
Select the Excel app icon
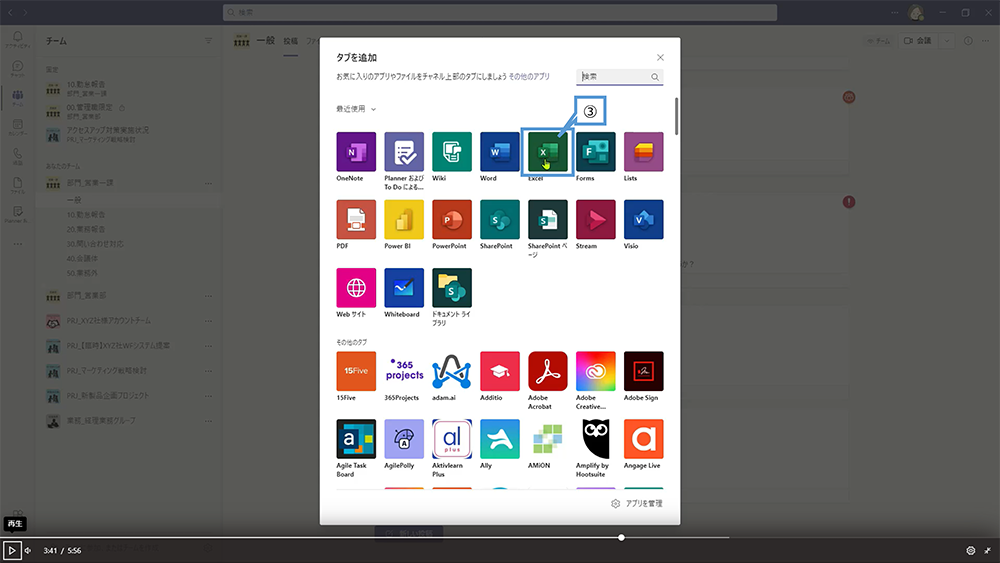click(x=547, y=152)
